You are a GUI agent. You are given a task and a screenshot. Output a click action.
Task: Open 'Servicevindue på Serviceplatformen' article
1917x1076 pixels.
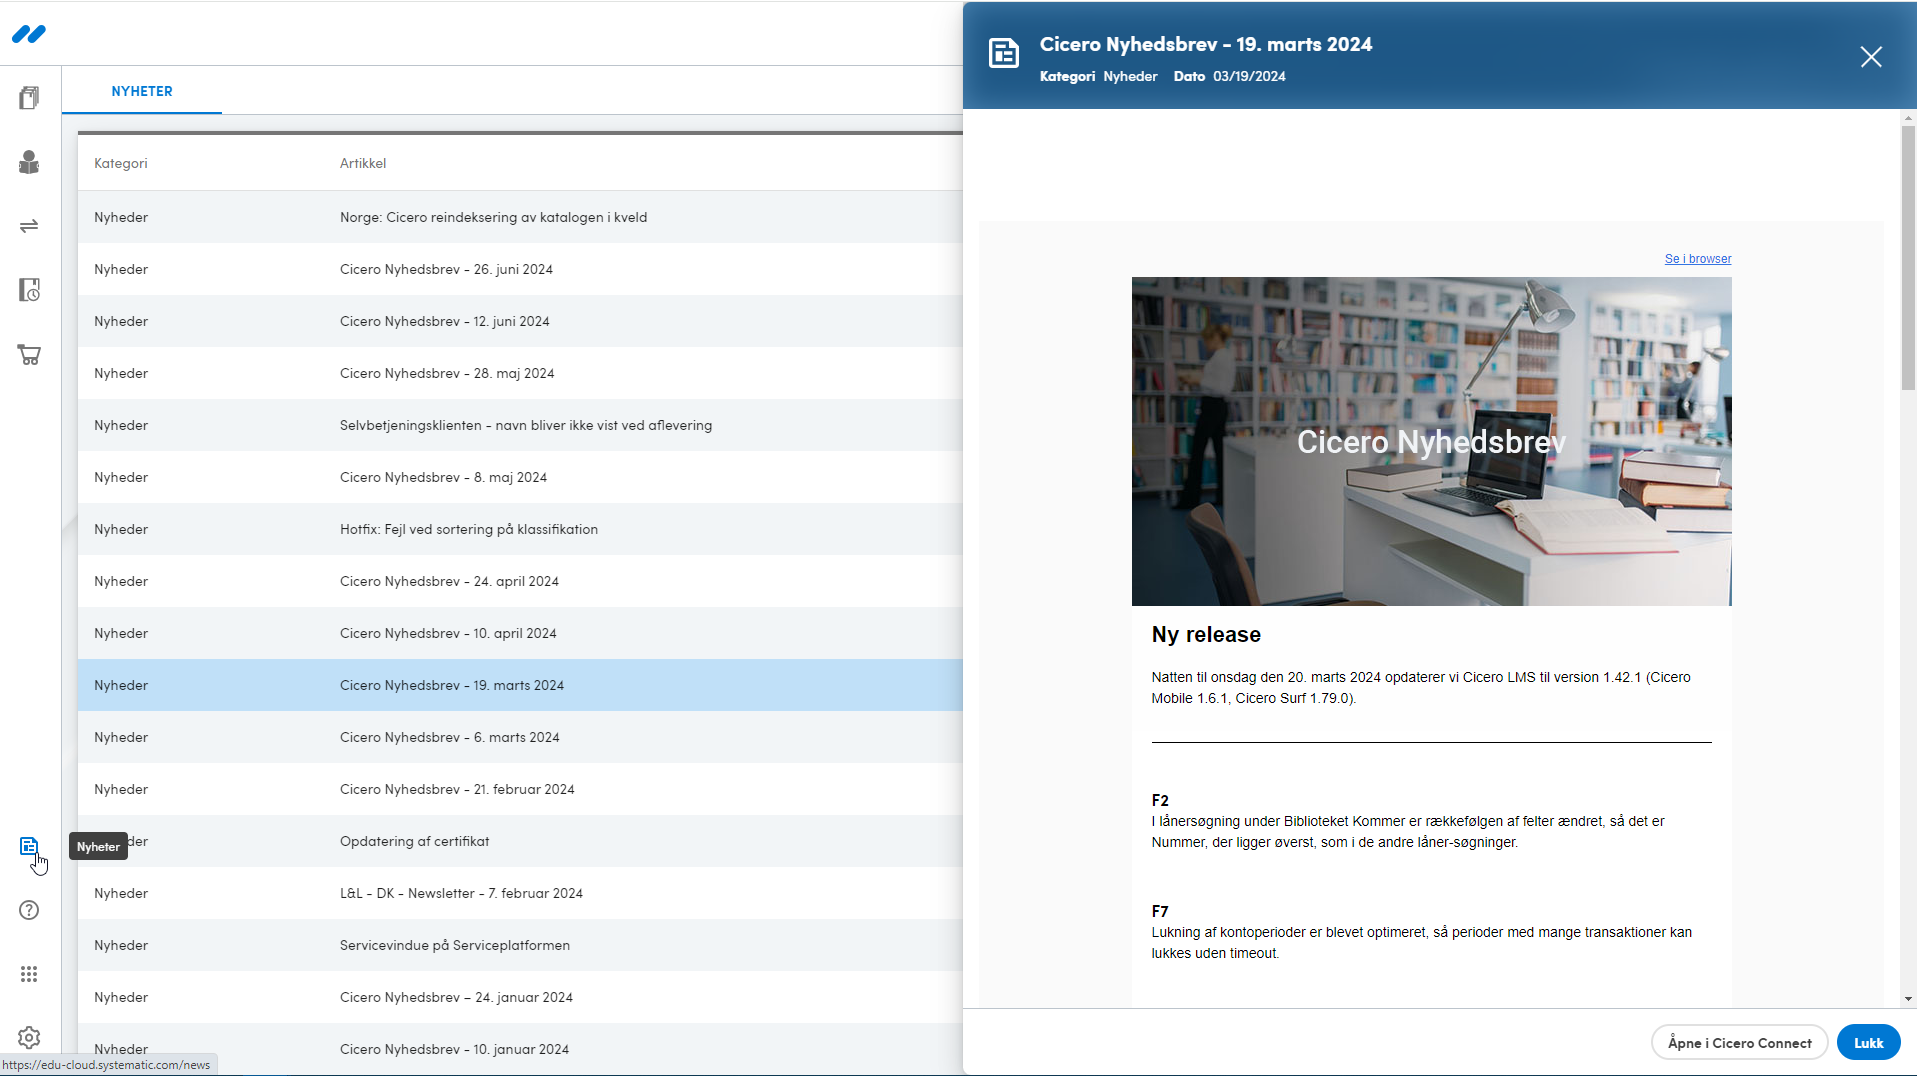(520, 945)
